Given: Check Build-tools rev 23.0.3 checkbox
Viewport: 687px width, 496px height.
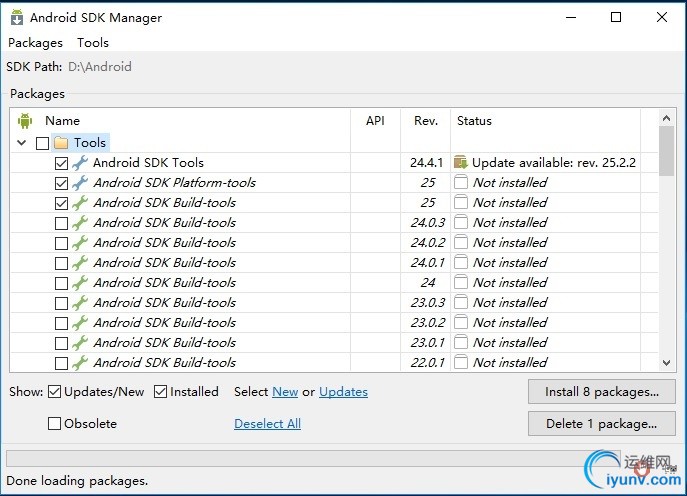Looking at the screenshot, I should point(61,304).
